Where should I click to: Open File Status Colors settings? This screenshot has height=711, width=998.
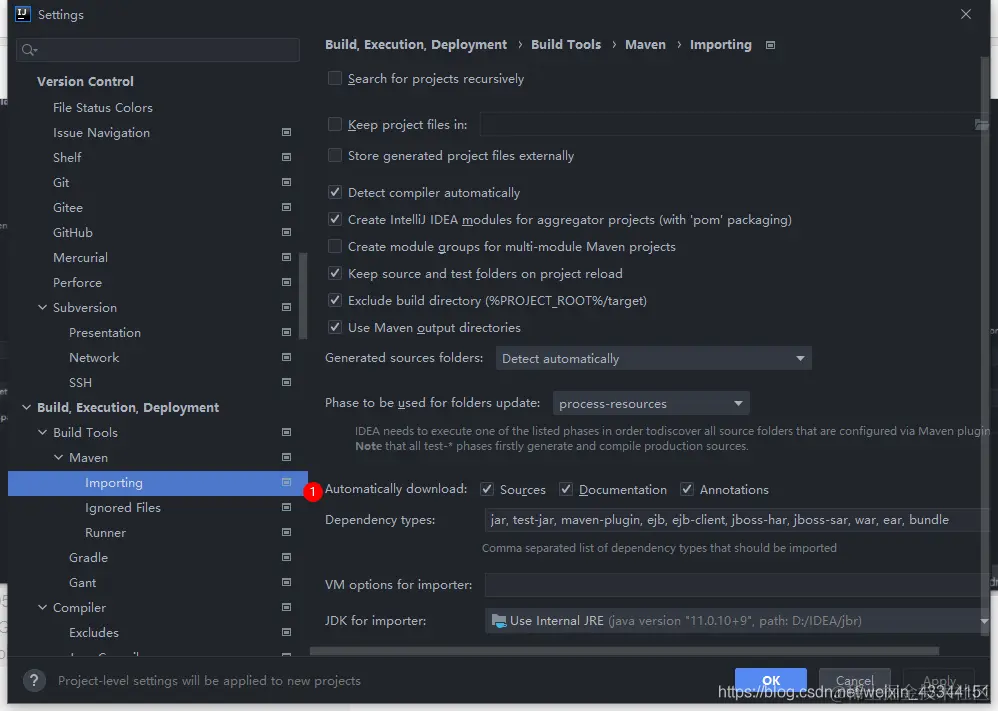[x=102, y=108]
